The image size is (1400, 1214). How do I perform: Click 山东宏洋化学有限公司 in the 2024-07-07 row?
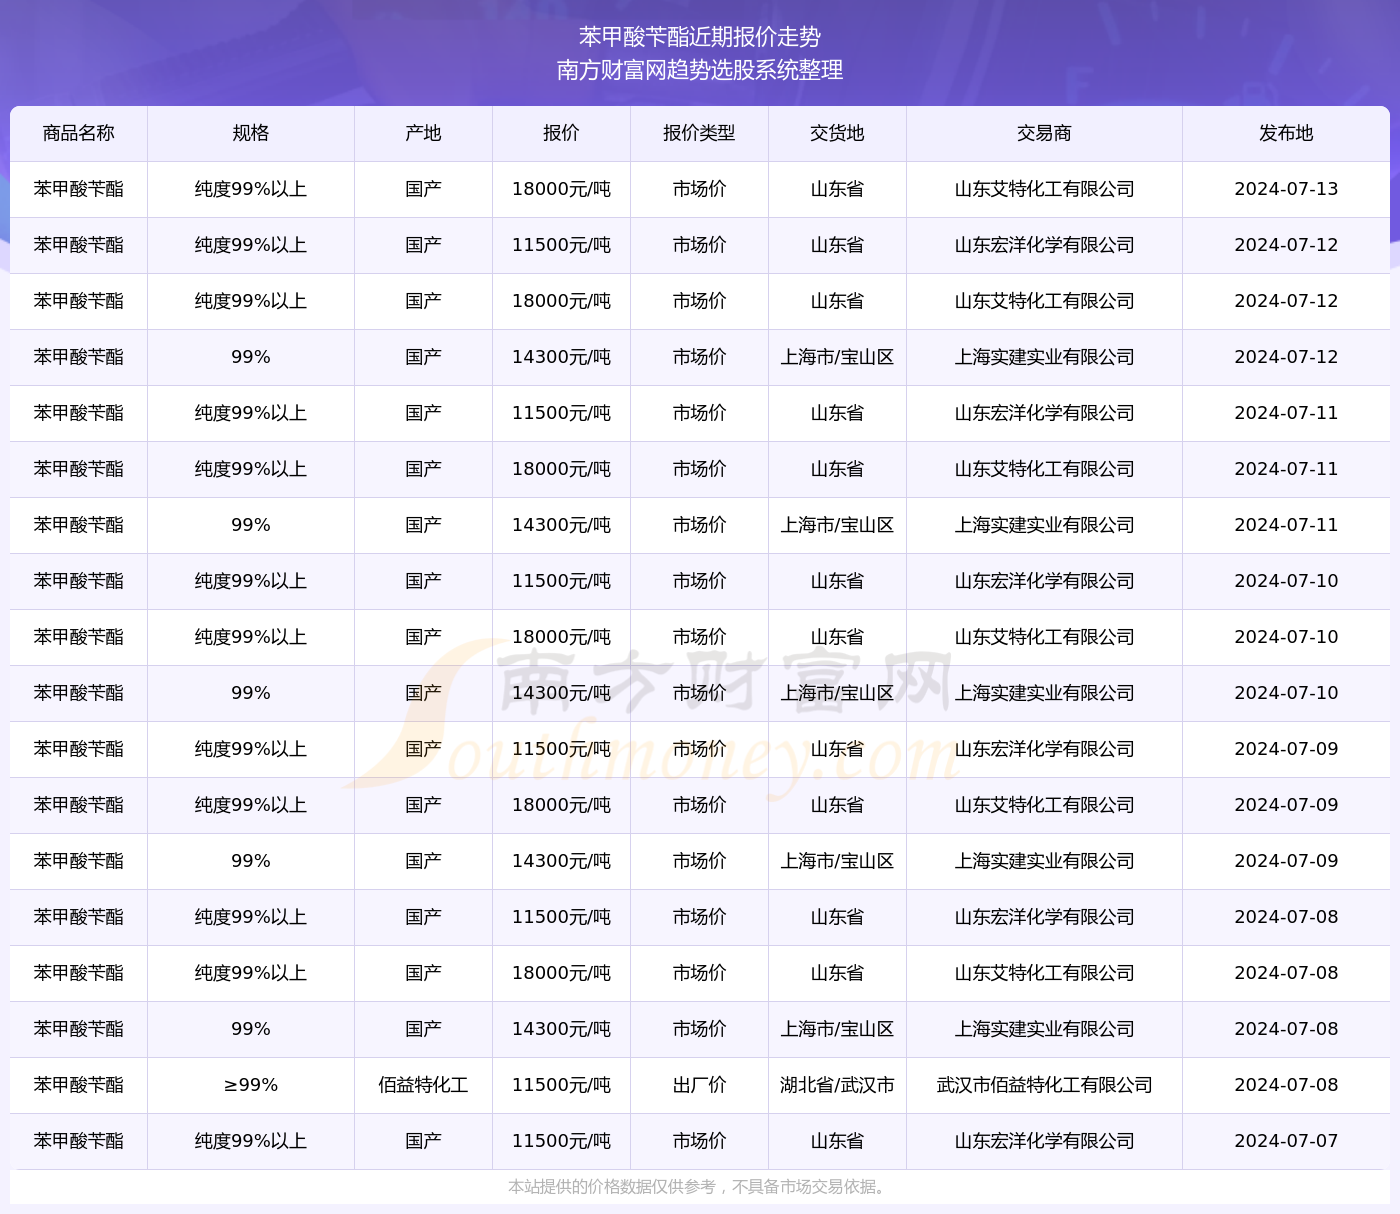(x=1044, y=1141)
